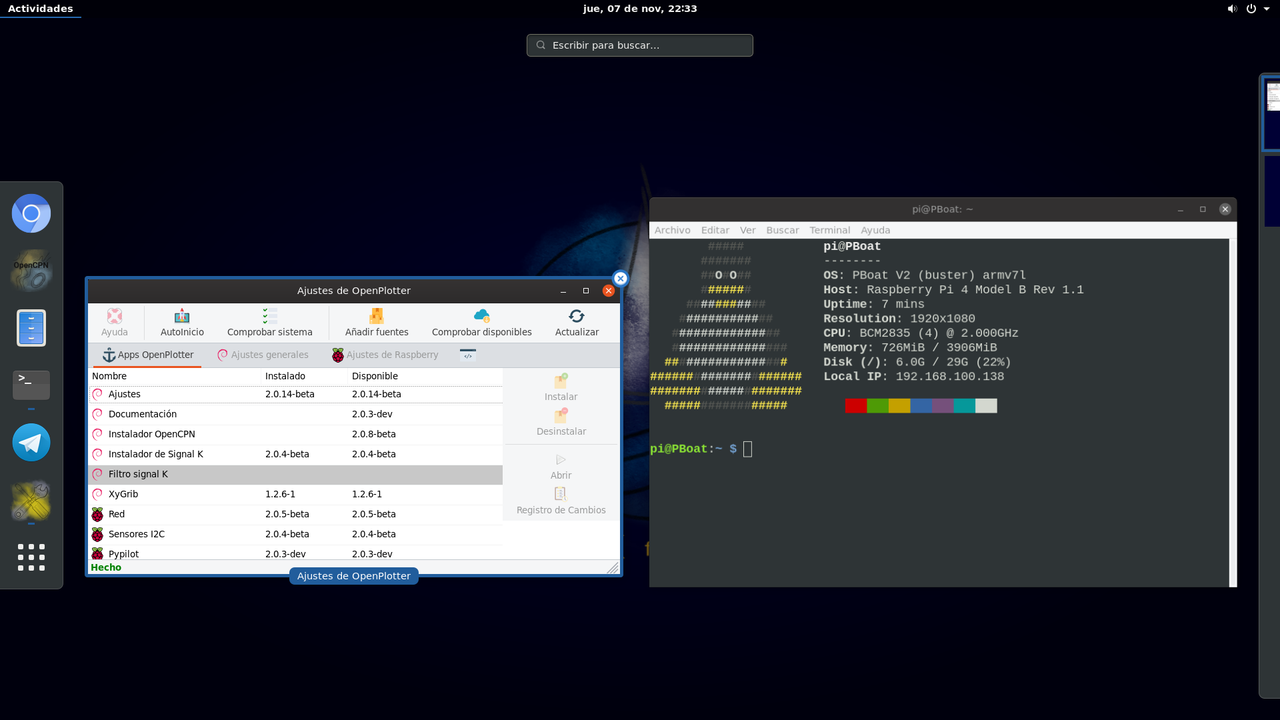Show all applications grid
Image resolution: width=1280 pixels, height=720 pixels.
(x=31, y=557)
